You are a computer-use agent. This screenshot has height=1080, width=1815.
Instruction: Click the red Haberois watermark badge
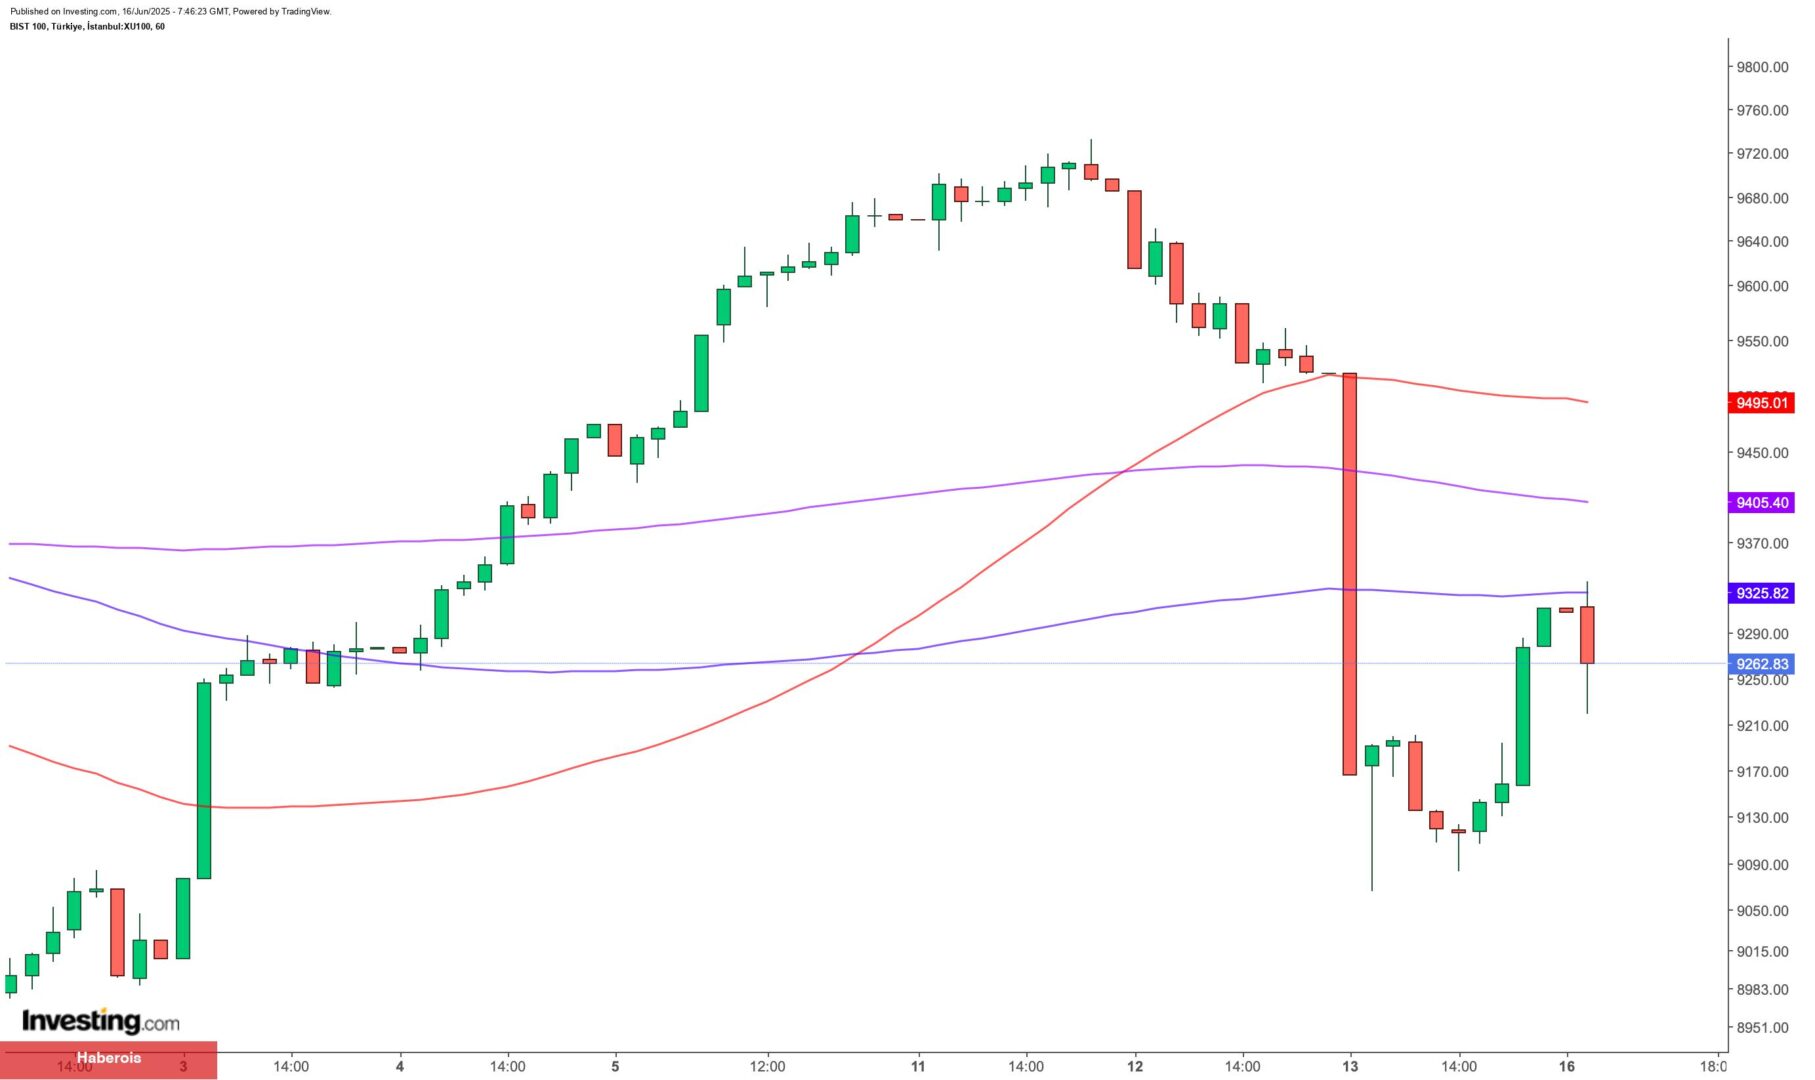(x=108, y=1059)
